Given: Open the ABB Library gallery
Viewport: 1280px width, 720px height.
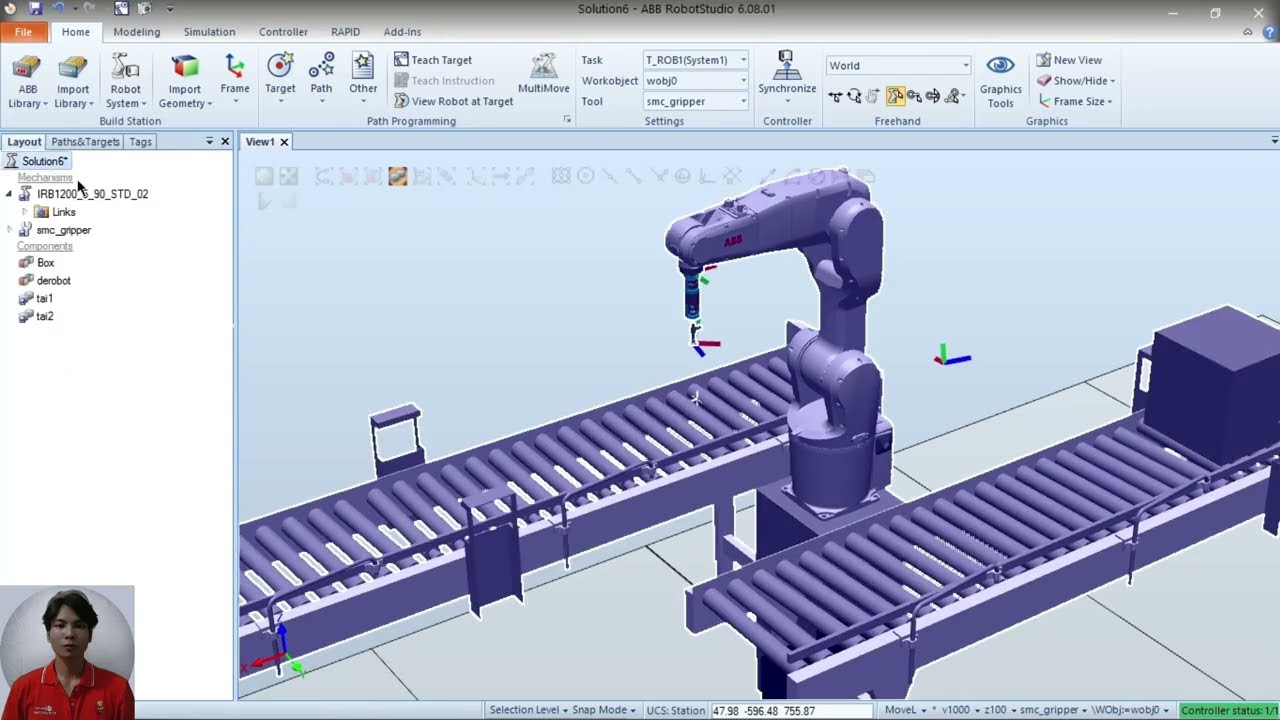Looking at the screenshot, I should click(x=27, y=82).
